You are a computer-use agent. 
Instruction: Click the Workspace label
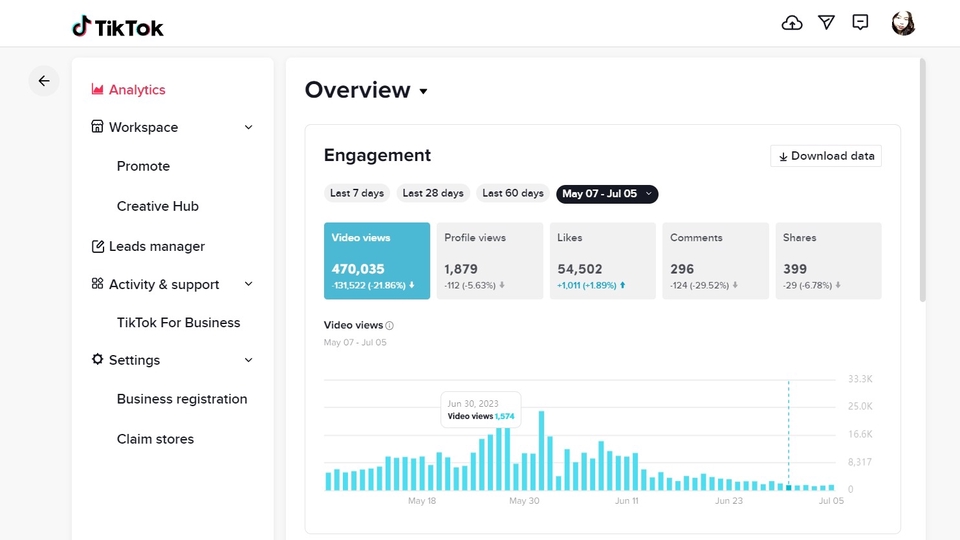click(143, 127)
